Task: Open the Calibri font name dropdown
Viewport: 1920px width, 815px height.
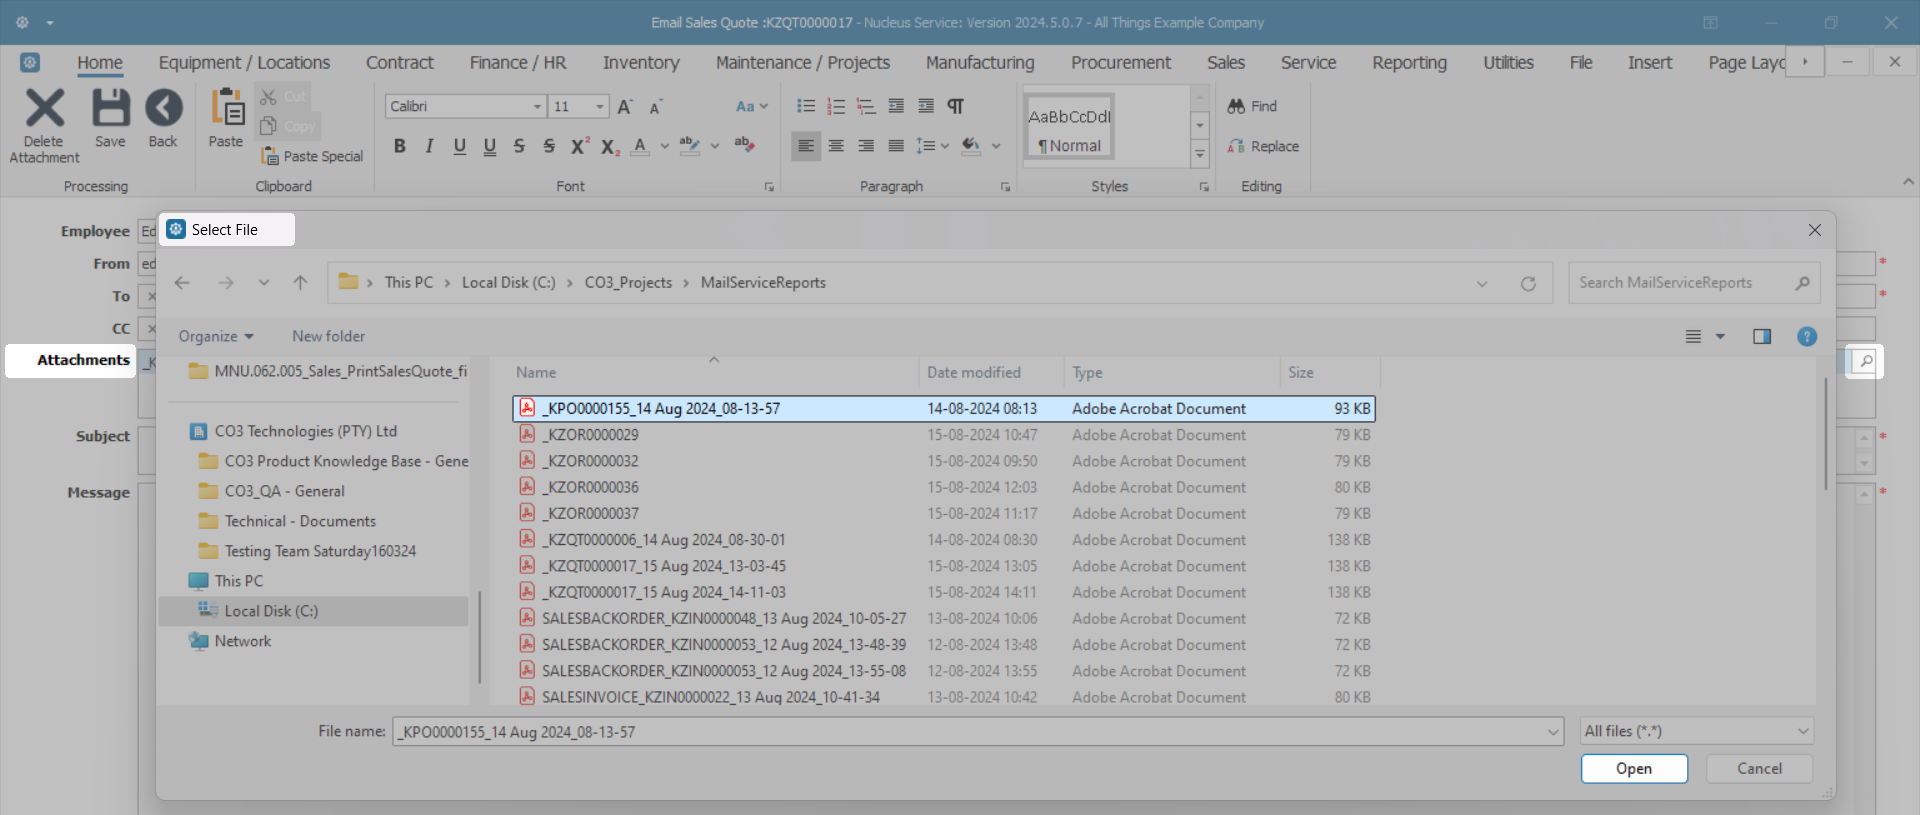Action: 537,106
